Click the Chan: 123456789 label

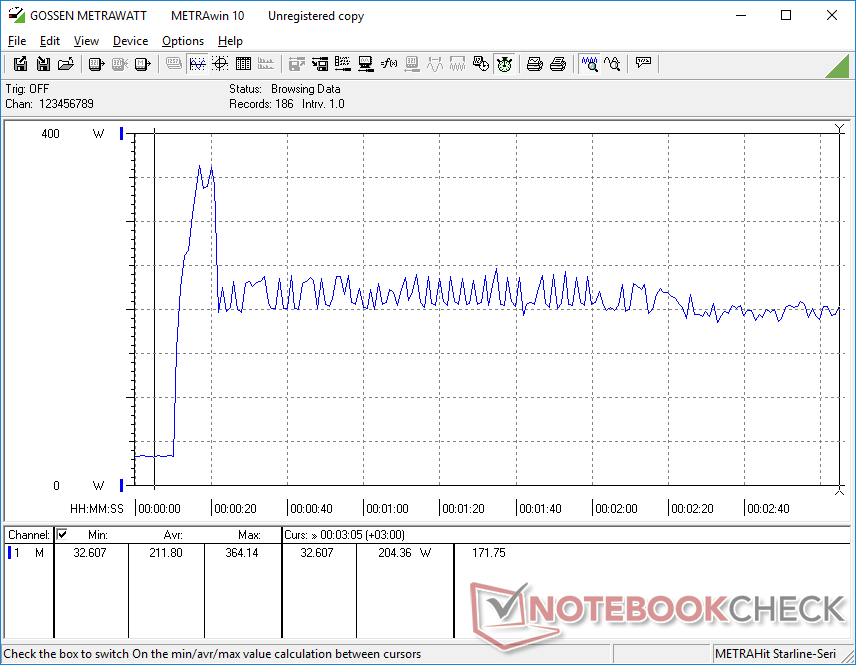[x=50, y=104]
